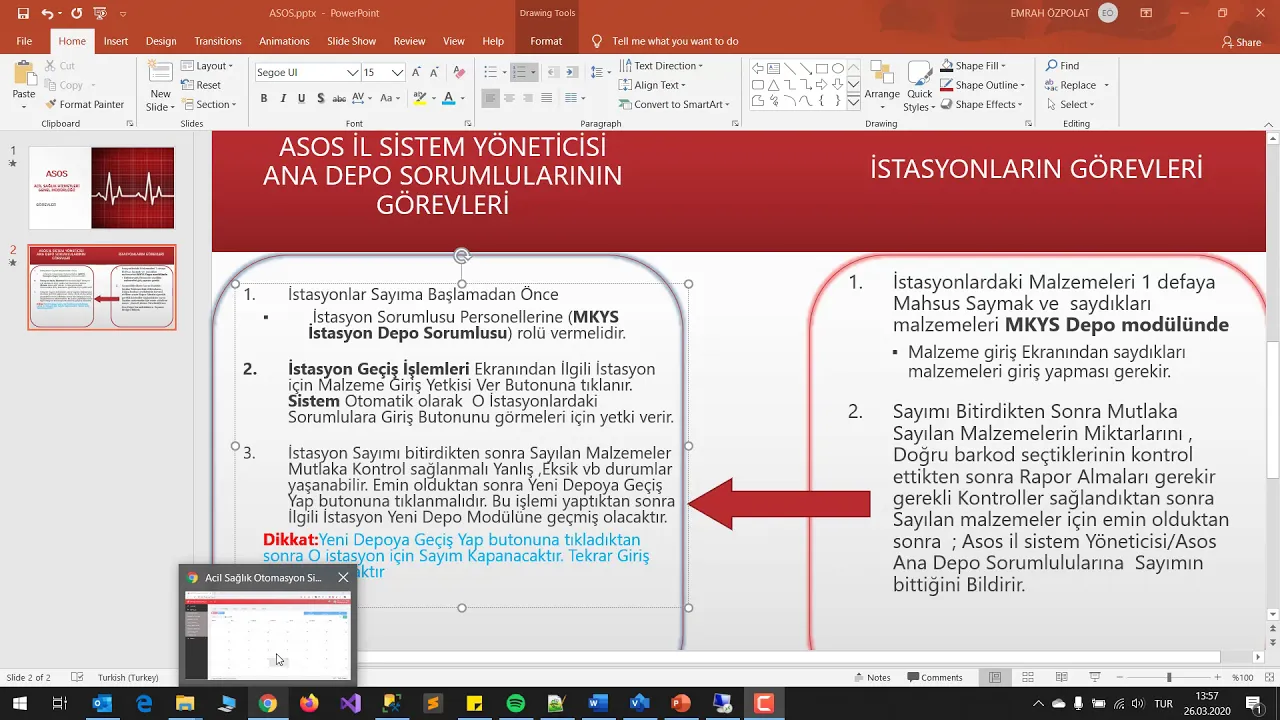Center the text

tap(509, 98)
